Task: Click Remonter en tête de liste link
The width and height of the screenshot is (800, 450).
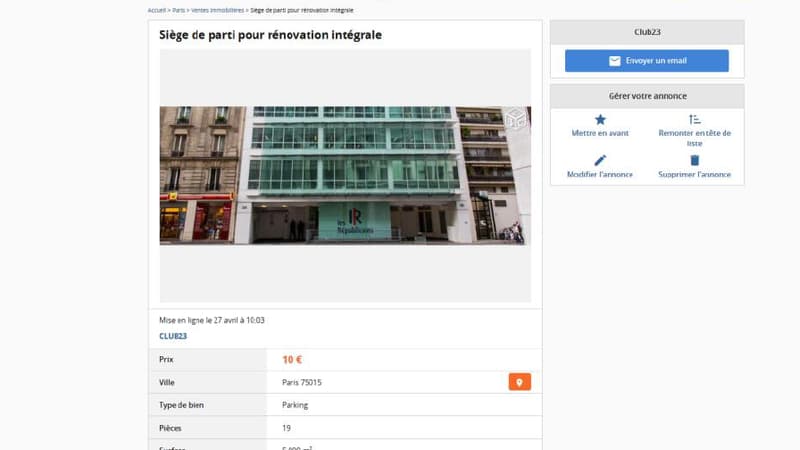Action: tap(694, 138)
